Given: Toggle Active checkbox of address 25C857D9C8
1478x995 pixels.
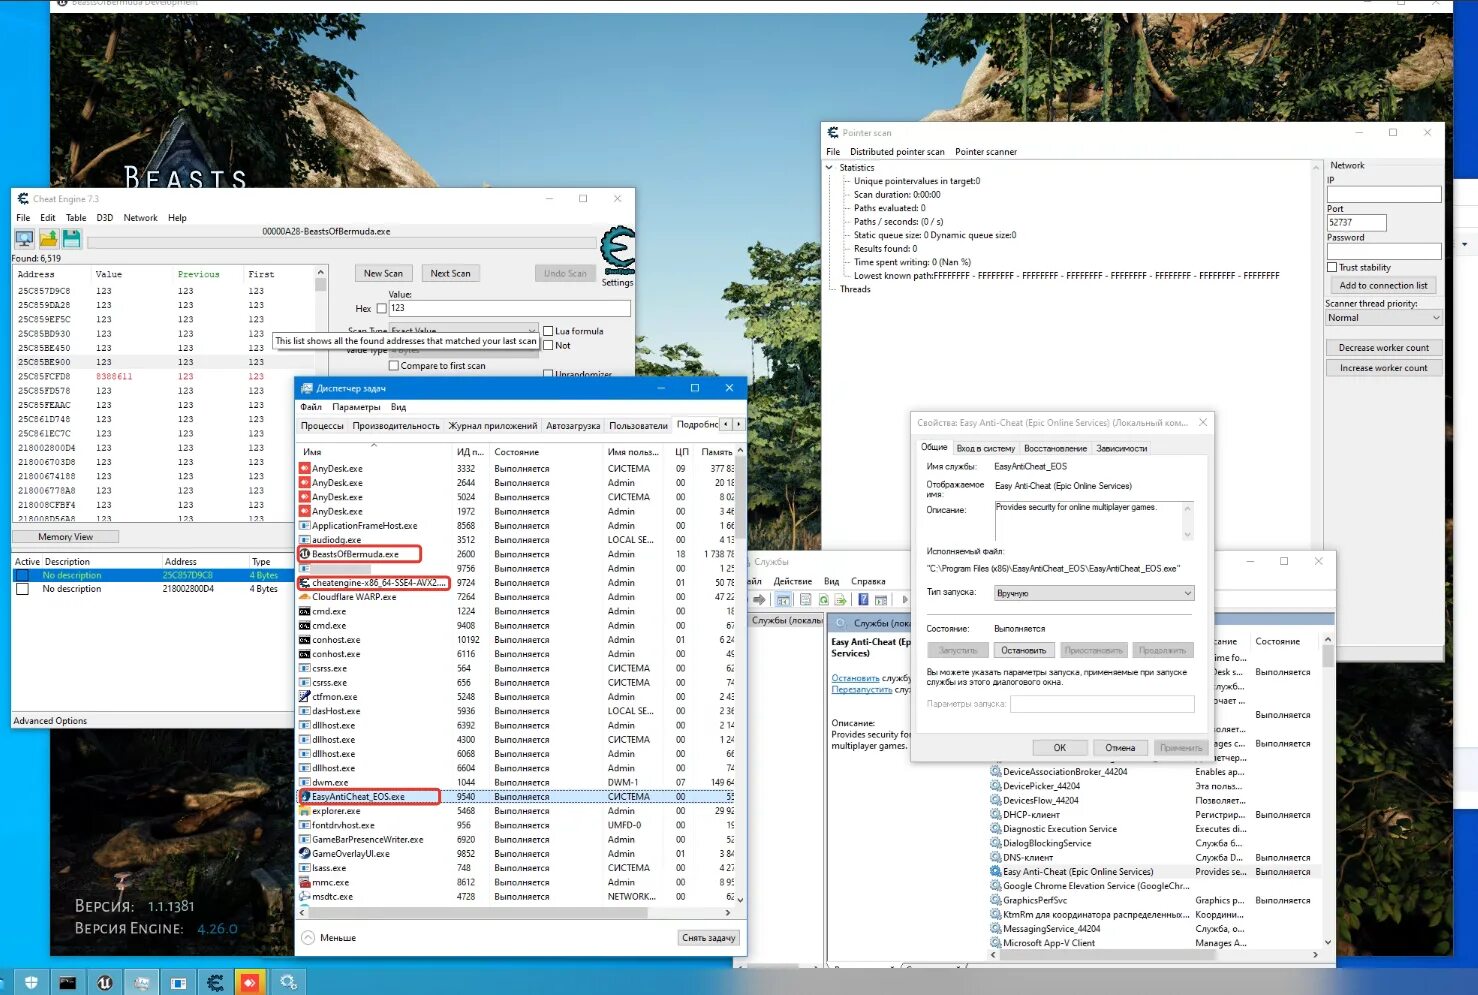Looking at the screenshot, I should coord(22,575).
